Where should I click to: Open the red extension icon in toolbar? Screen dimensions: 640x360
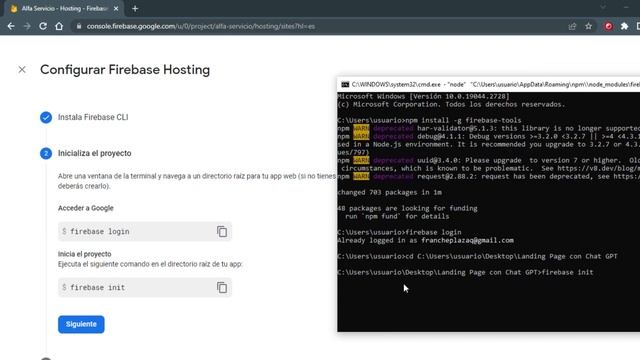coord(609,26)
